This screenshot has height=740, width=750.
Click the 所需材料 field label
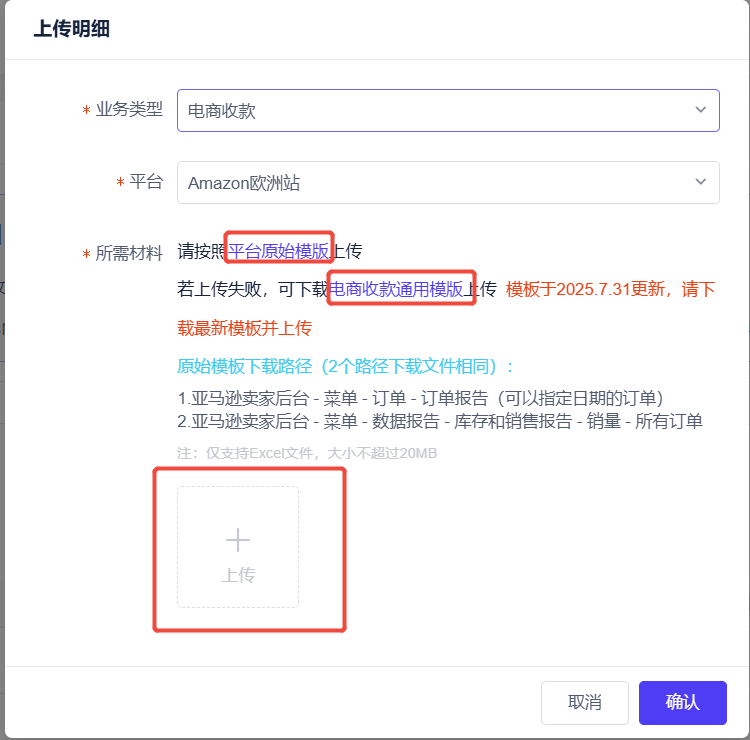pyautogui.click(x=129, y=253)
